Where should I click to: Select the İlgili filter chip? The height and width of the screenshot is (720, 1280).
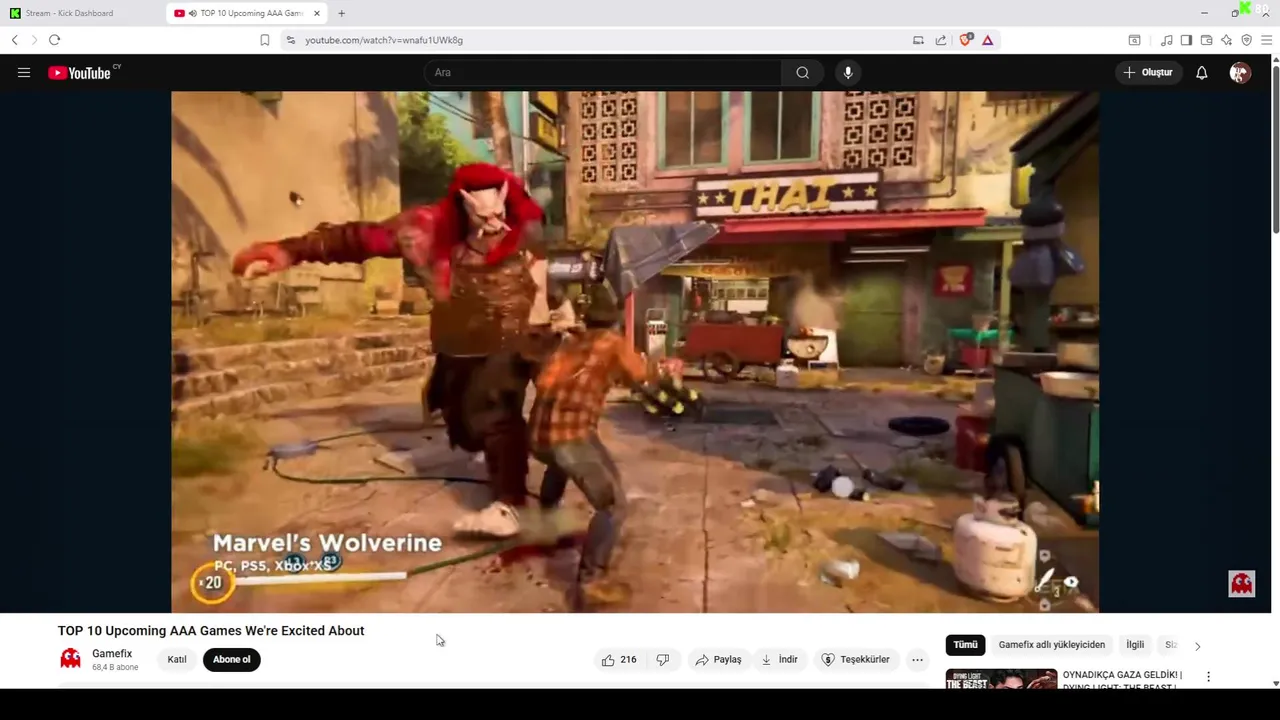point(1135,645)
